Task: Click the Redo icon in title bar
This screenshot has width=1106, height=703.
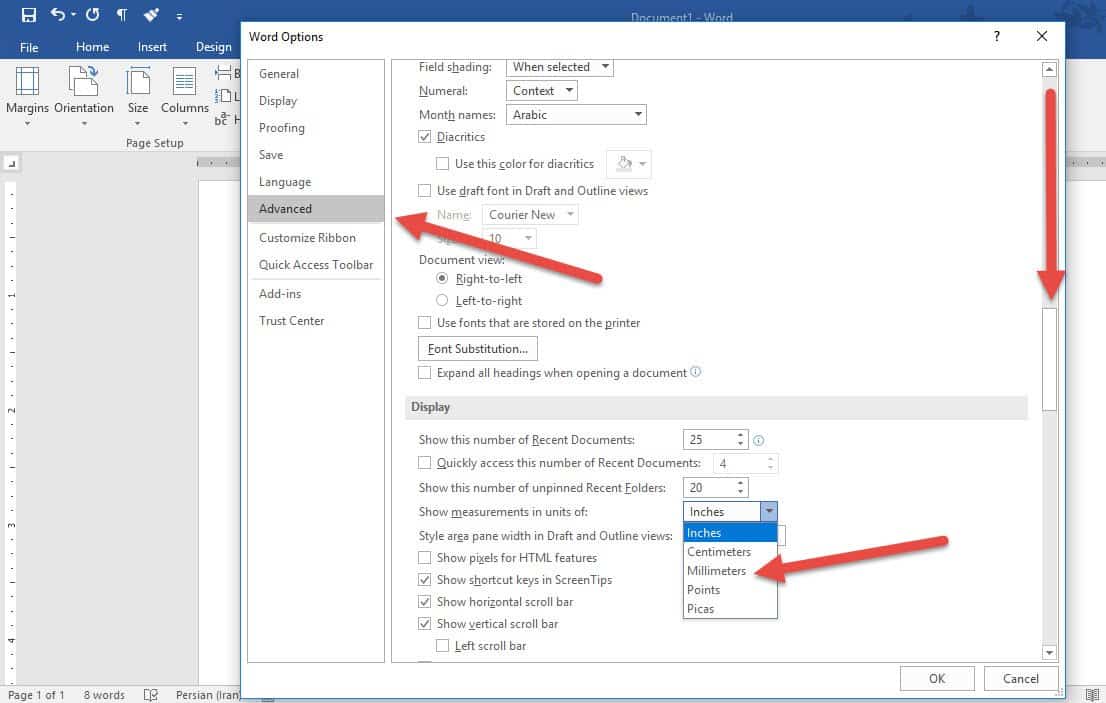Action: (x=92, y=15)
